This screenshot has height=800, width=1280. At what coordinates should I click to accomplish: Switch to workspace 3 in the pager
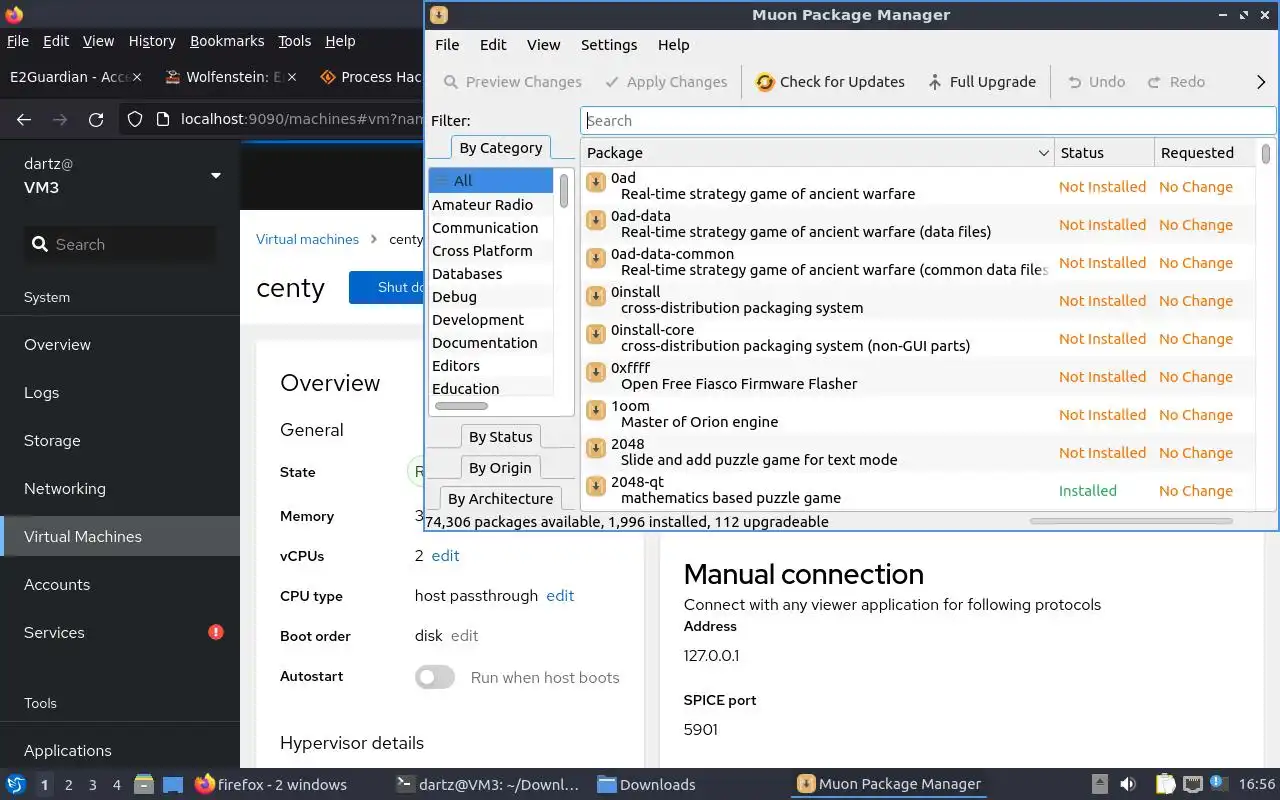pos(93,785)
